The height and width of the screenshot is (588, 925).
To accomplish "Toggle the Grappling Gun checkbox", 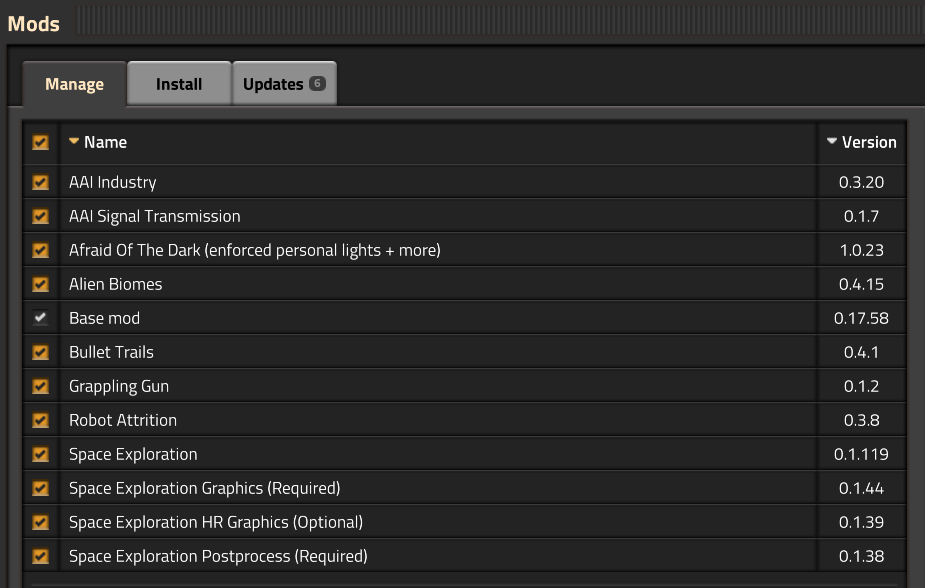I will coord(40,386).
